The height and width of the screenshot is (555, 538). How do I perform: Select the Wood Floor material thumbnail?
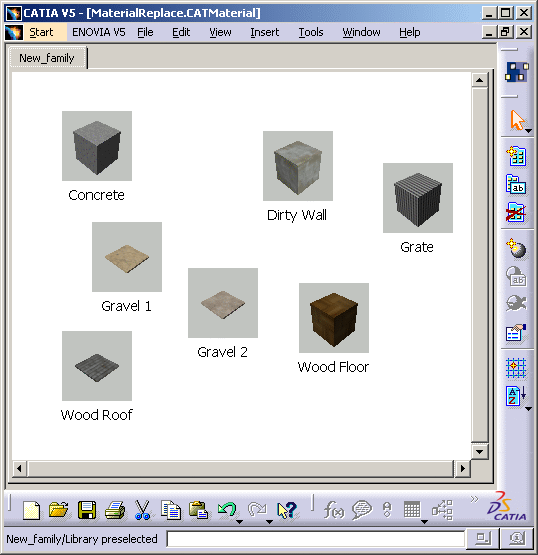coord(334,318)
